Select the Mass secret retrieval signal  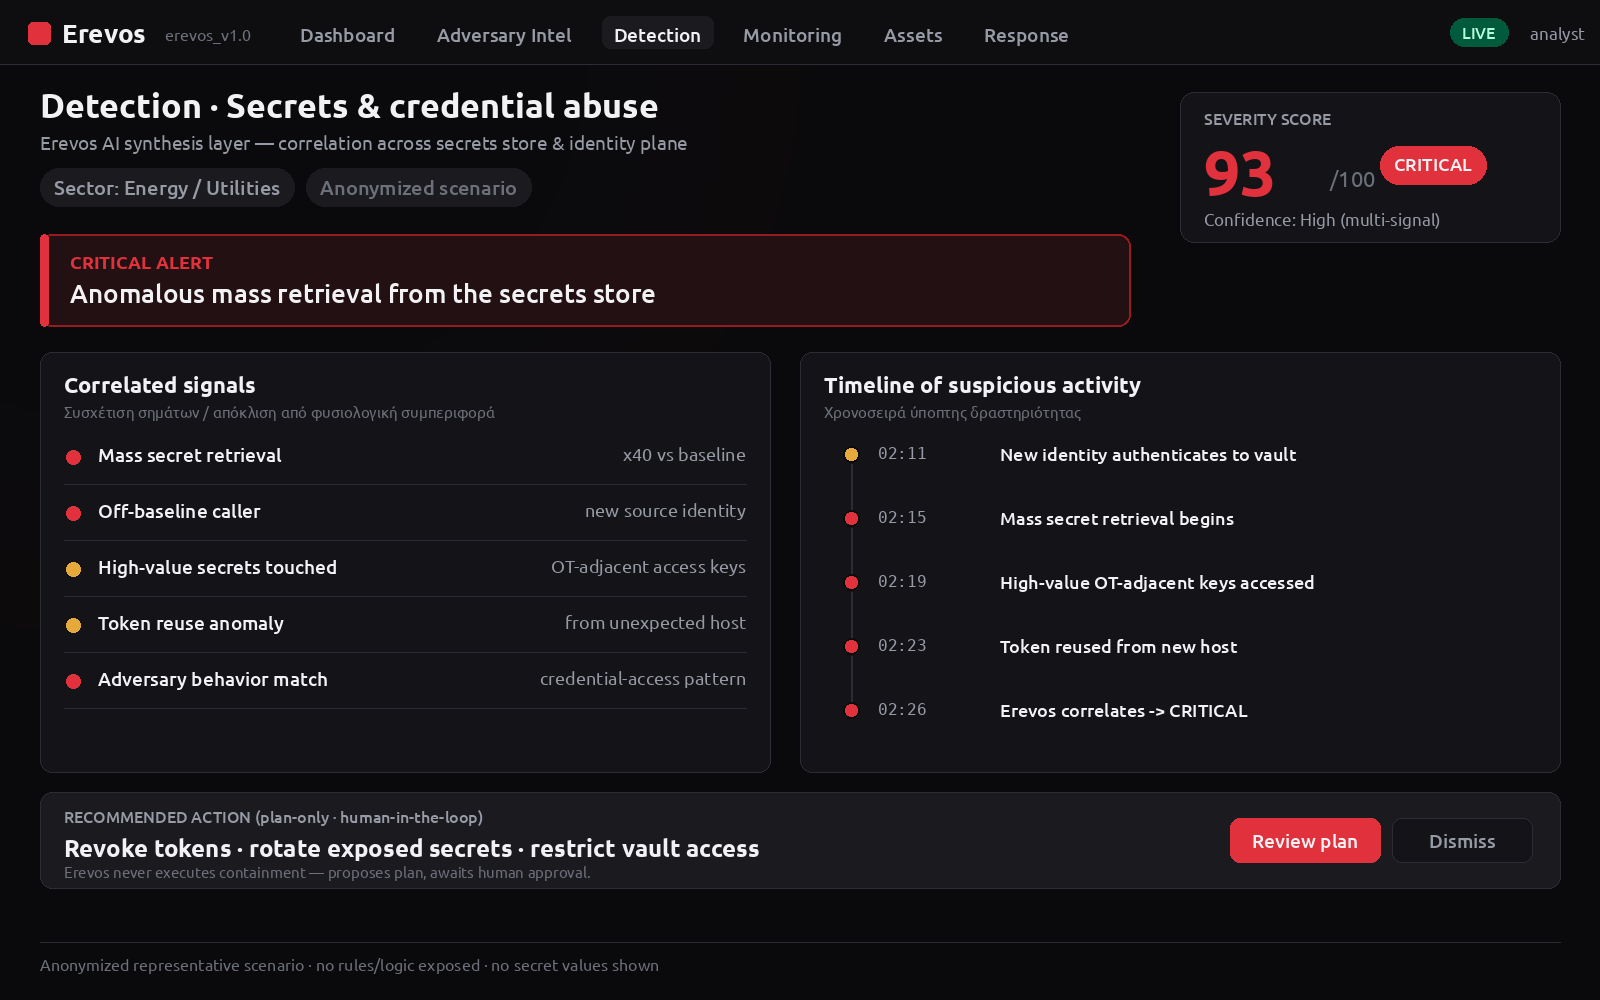[405, 456]
